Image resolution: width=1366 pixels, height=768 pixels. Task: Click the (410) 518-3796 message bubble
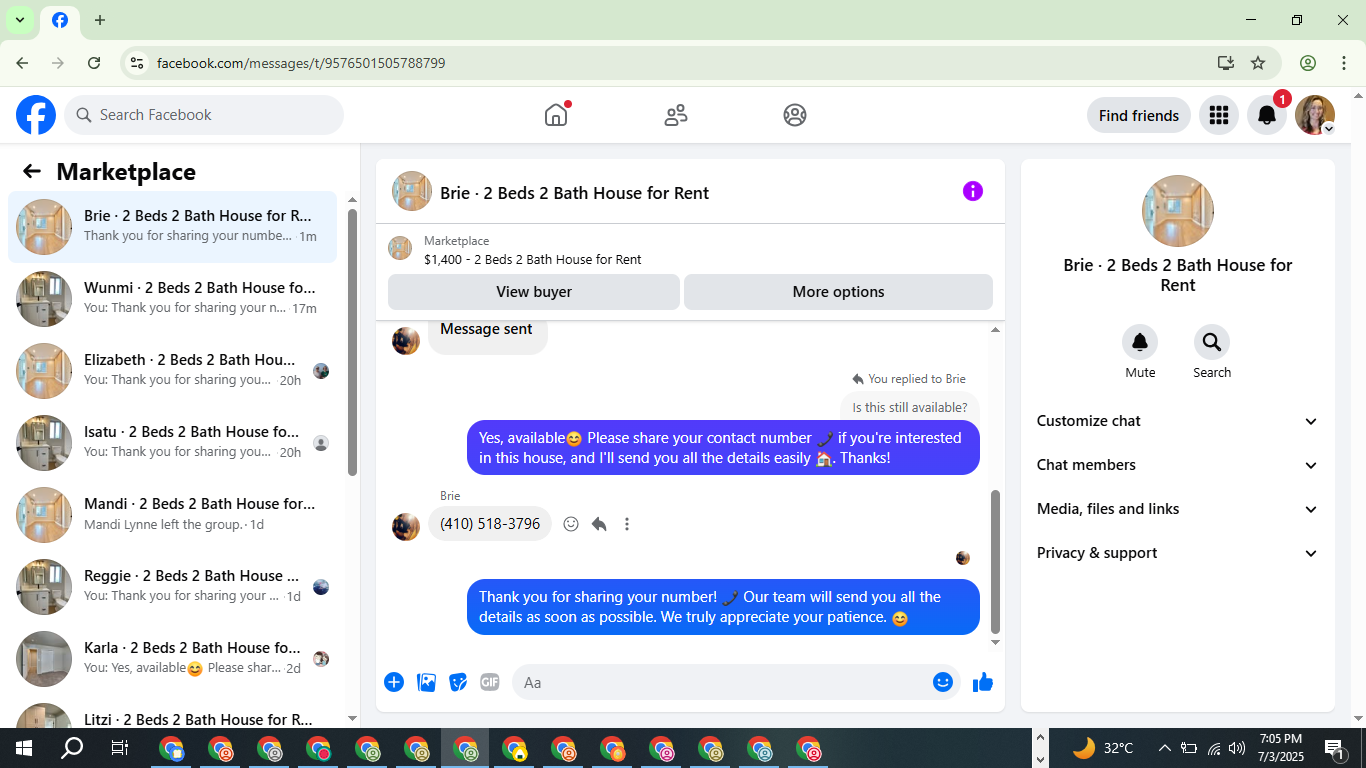pyautogui.click(x=490, y=524)
